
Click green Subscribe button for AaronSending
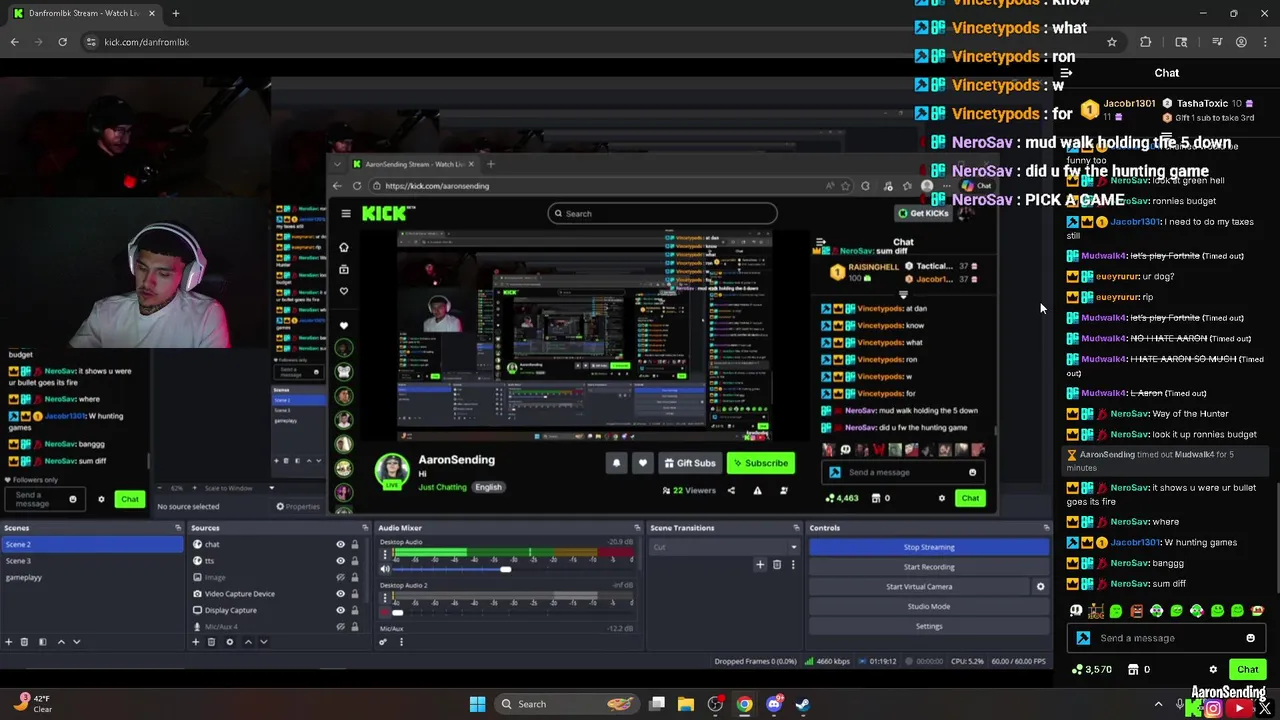(760, 463)
